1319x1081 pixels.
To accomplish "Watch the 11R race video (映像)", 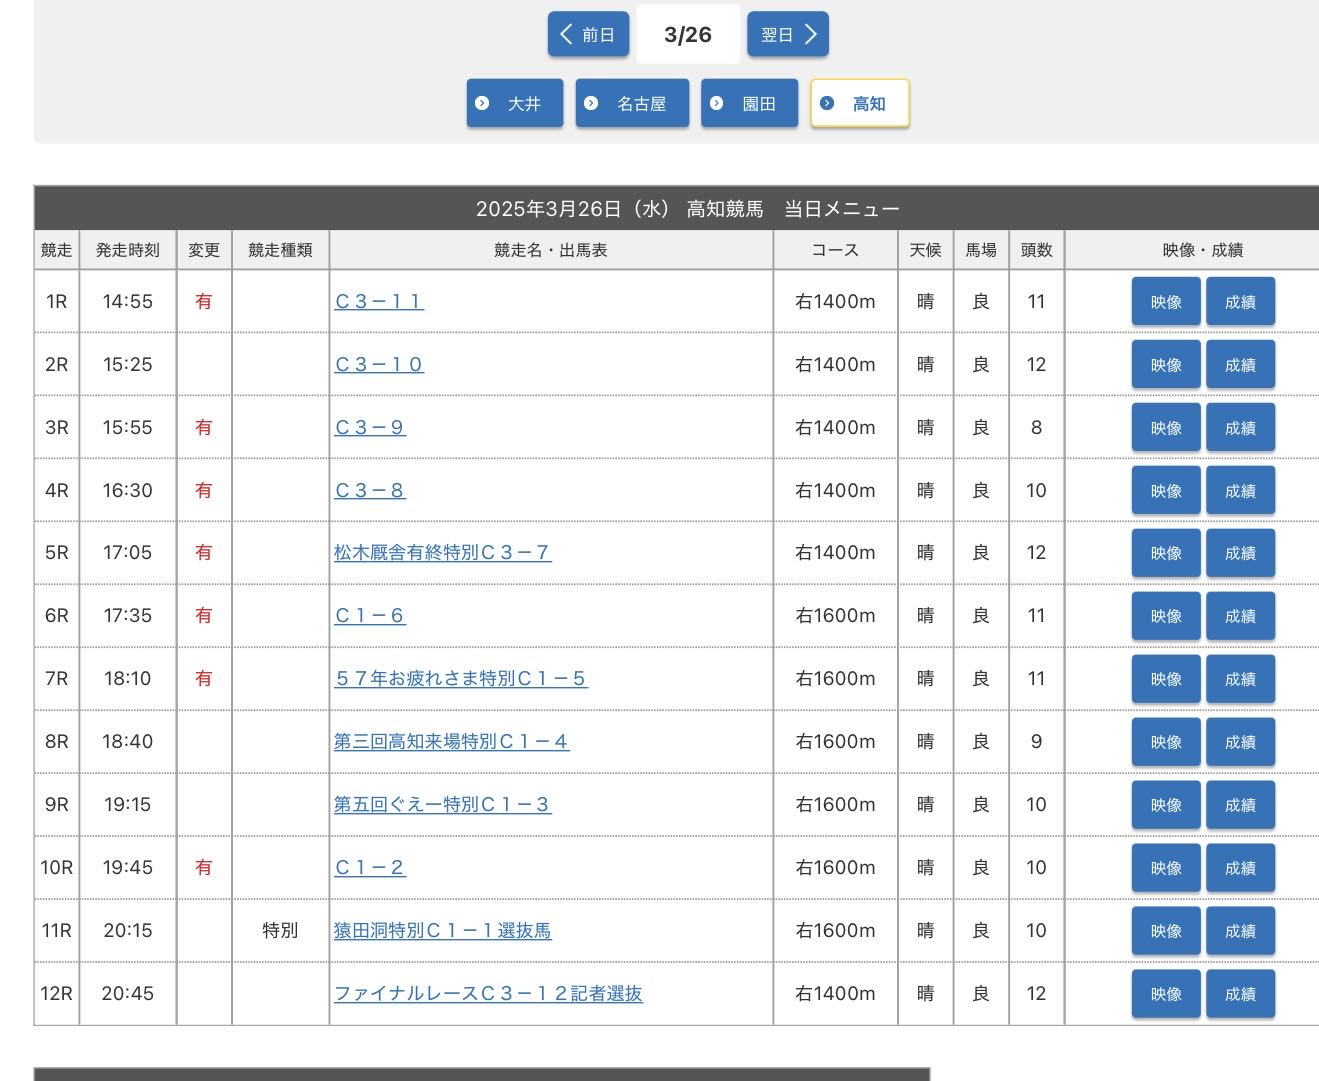I will point(1166,930).
